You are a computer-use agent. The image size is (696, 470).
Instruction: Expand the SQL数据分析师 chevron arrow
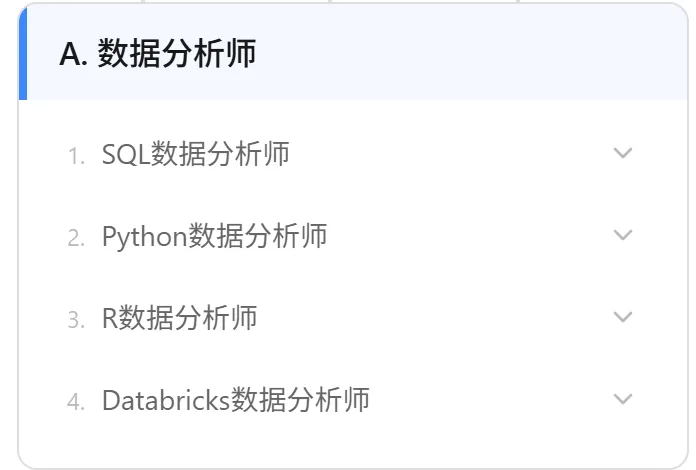click(623, 153)
